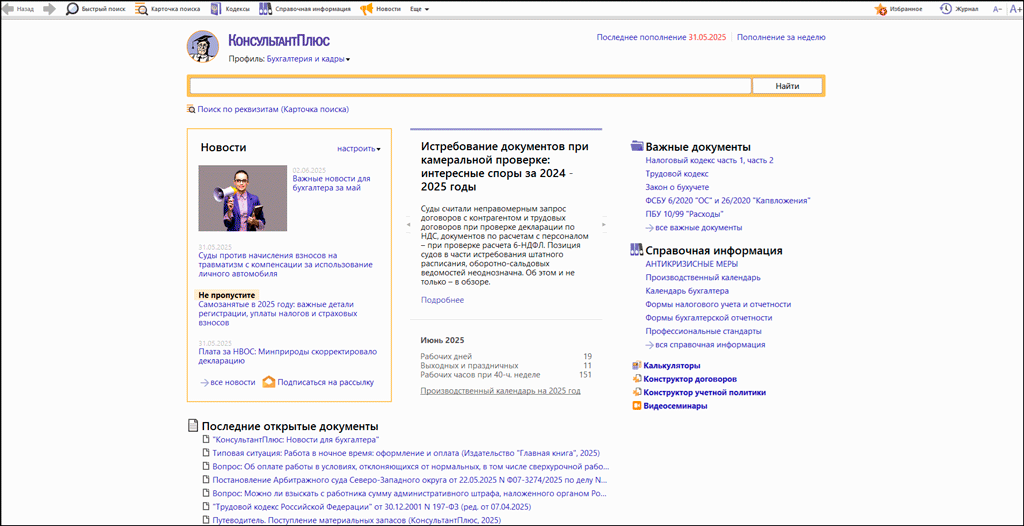Click the Конструктор договоров icon

[x=637, y=379]
